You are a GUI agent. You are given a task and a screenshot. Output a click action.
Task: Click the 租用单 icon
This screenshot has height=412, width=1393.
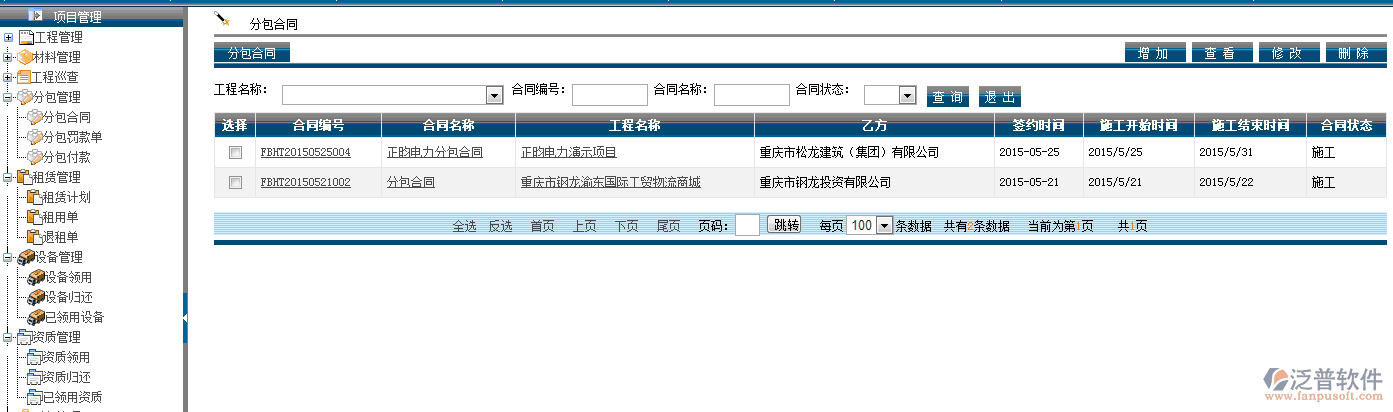tap(33, 217)
